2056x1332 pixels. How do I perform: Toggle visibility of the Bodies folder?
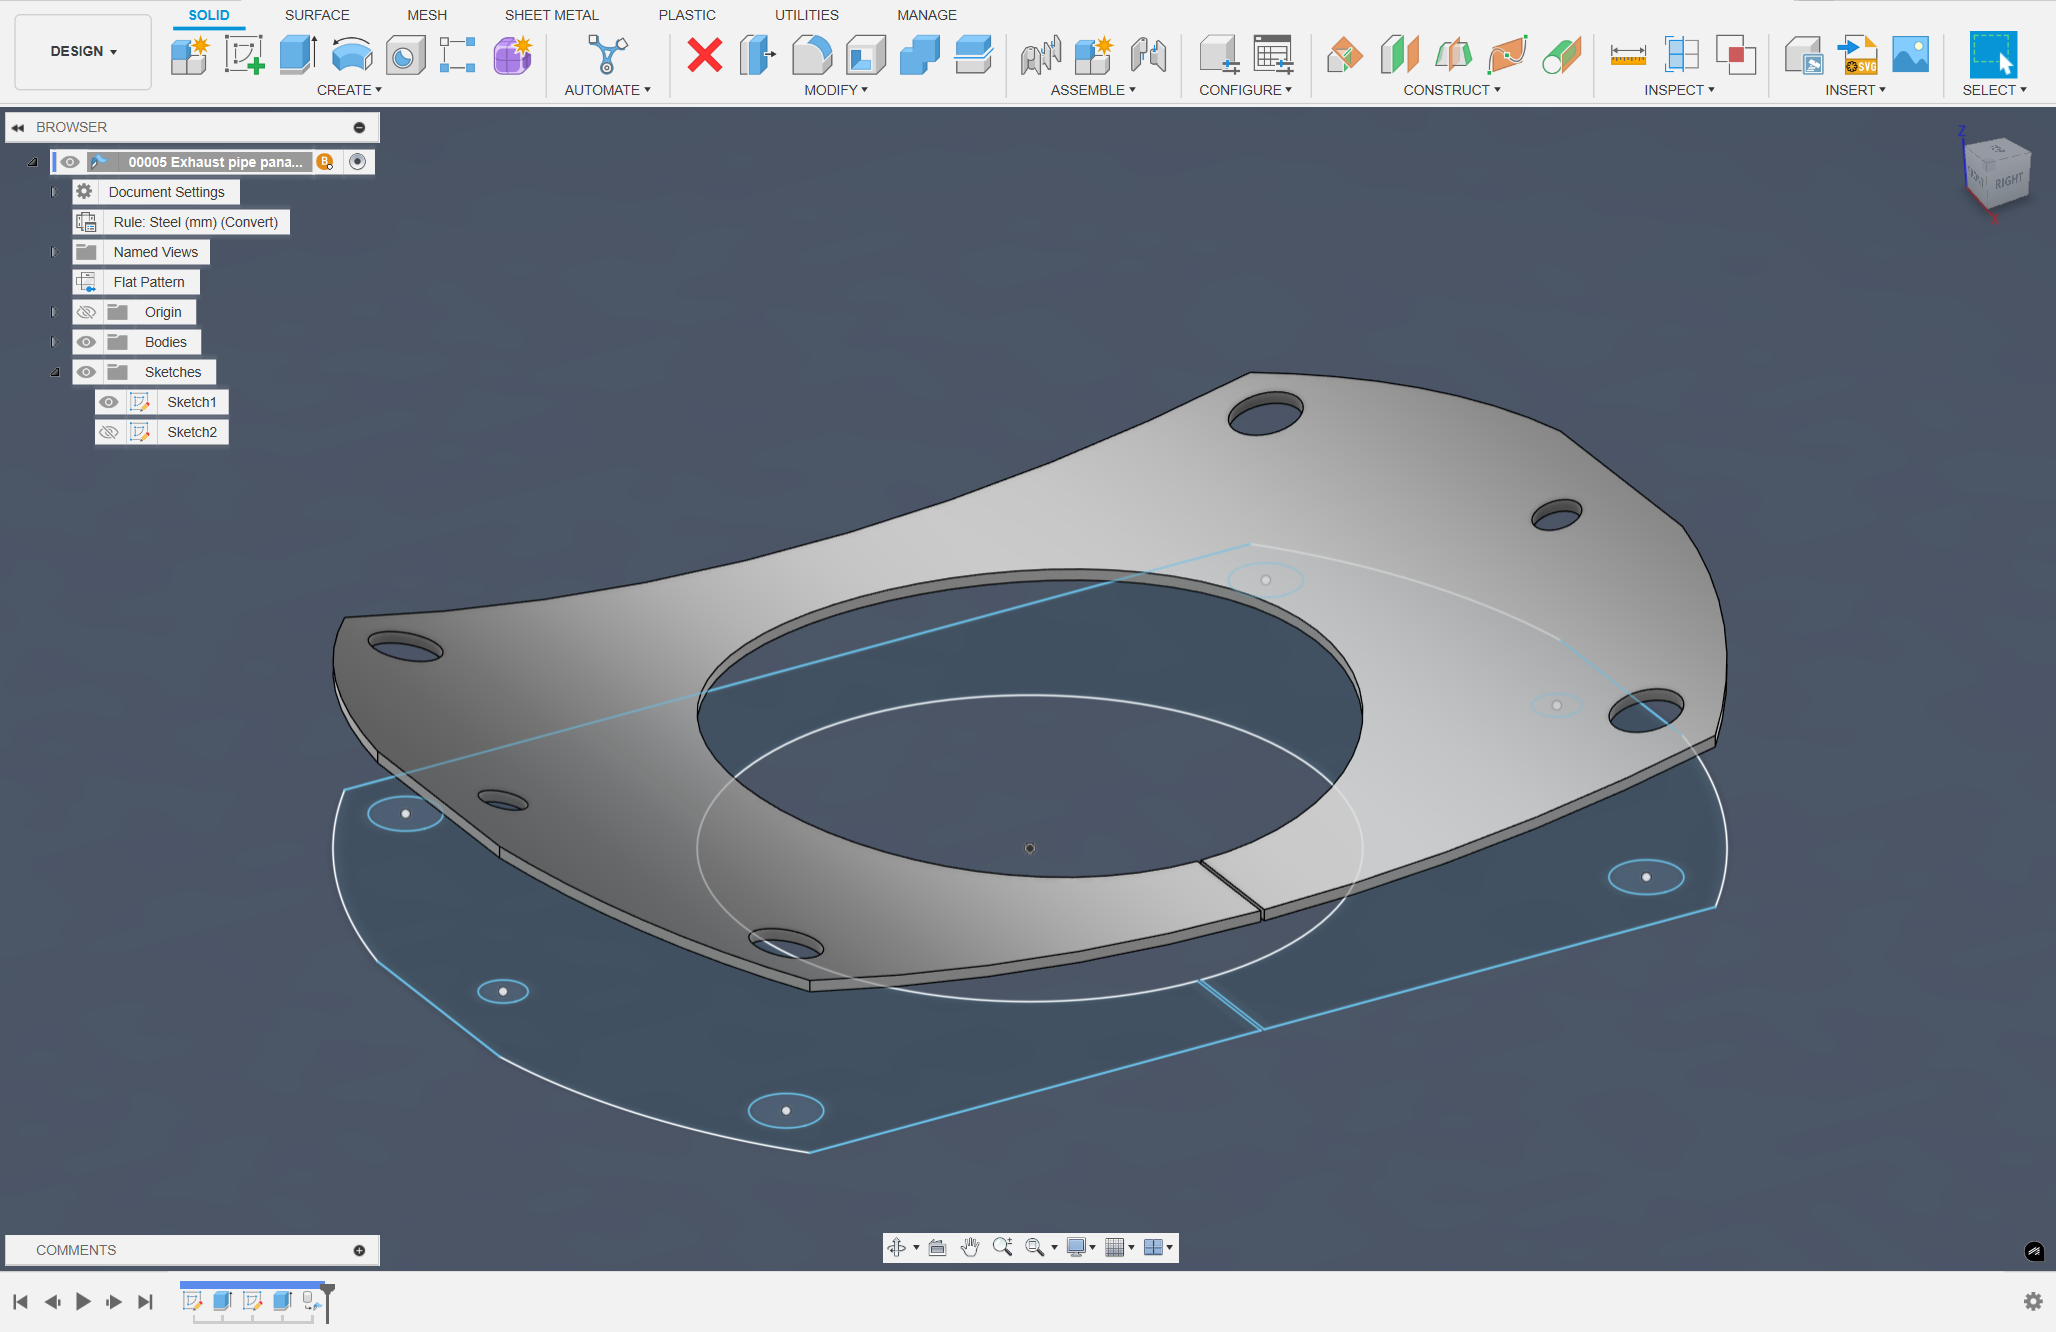(87, 342)
